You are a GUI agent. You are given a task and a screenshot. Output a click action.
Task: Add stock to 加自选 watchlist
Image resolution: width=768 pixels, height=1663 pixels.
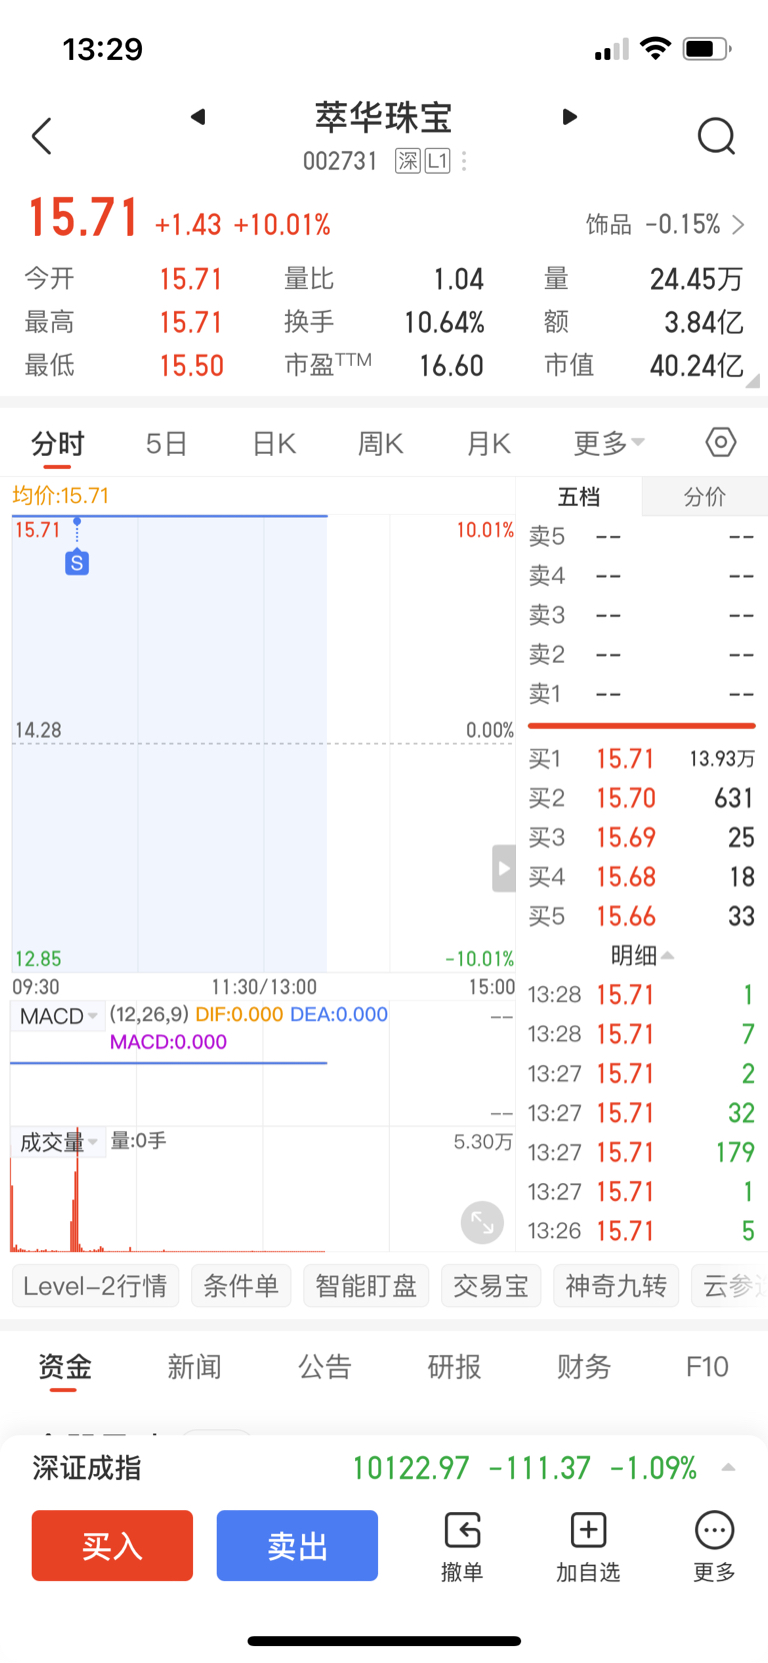(x=588, y=1547)
